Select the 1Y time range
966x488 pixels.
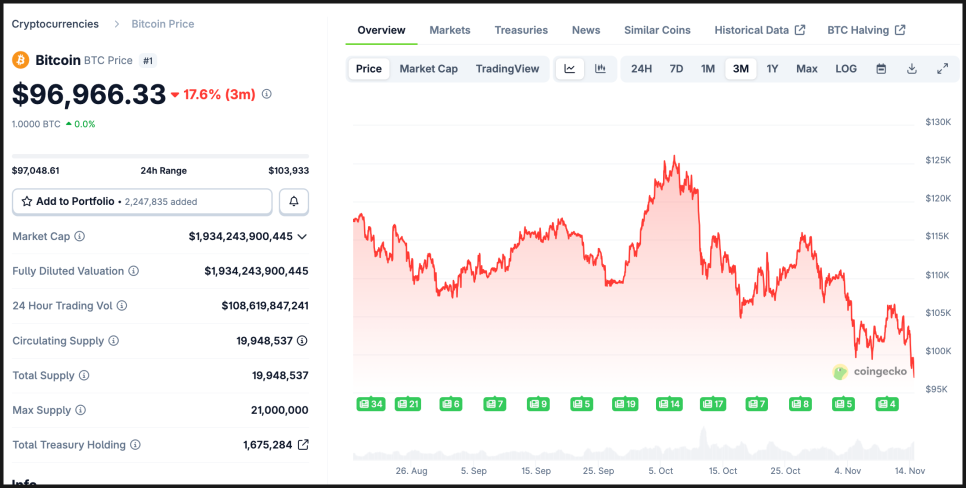tap(772, 69)
